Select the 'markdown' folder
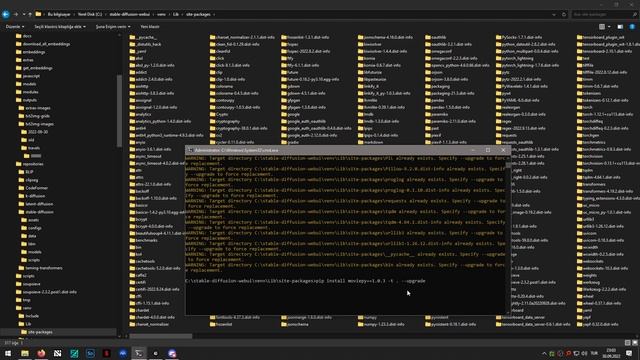The height and width of the screenshot is (360, 640). pos(370,142)
